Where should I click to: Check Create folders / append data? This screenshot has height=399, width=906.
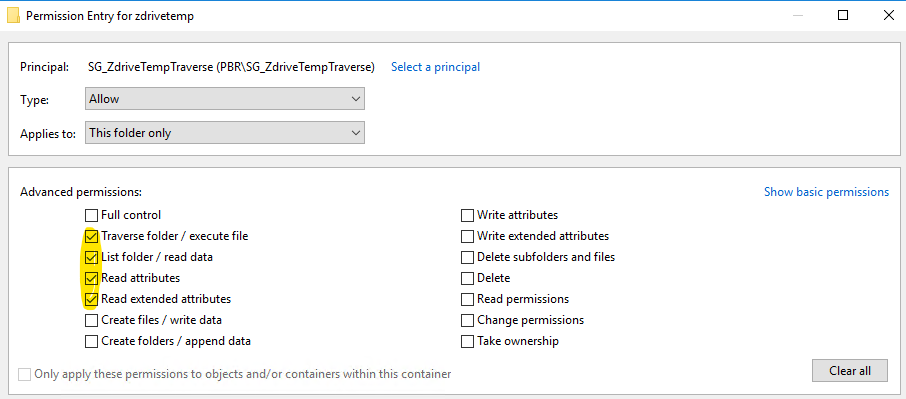[x=91, y=341]
